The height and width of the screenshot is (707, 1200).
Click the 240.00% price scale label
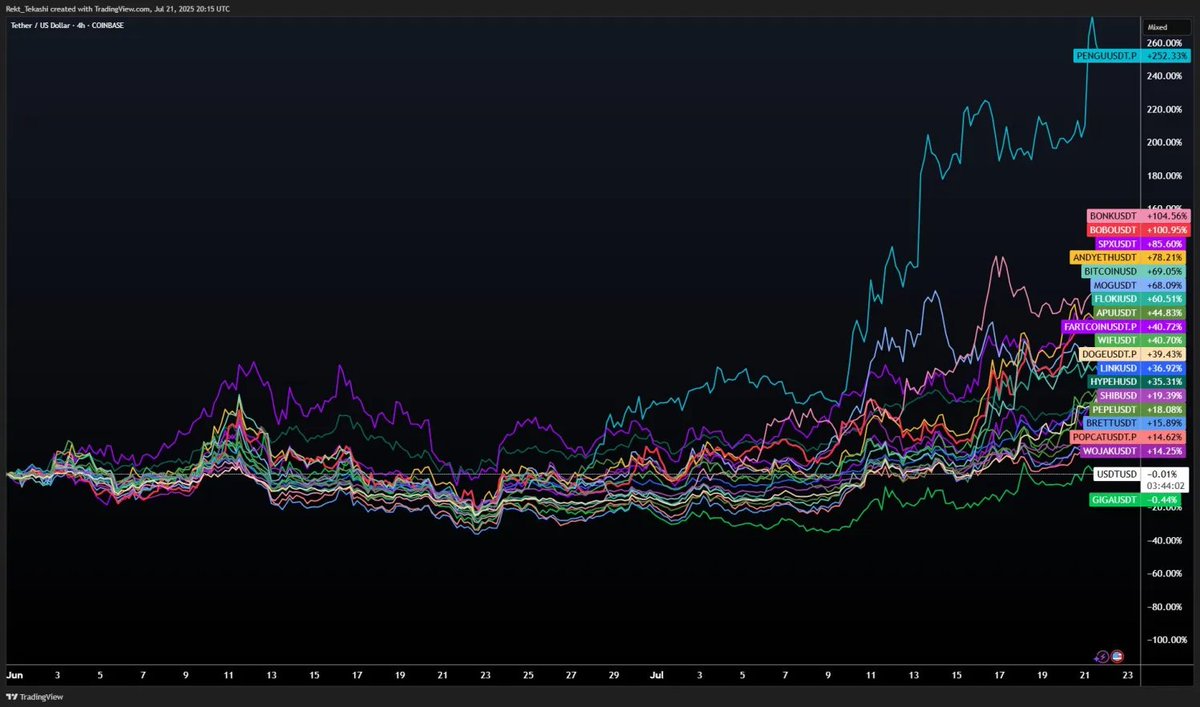1166,76
